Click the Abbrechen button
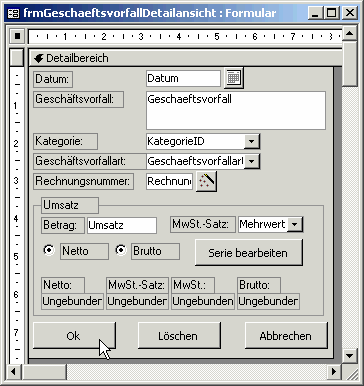 tap(286, 336)
